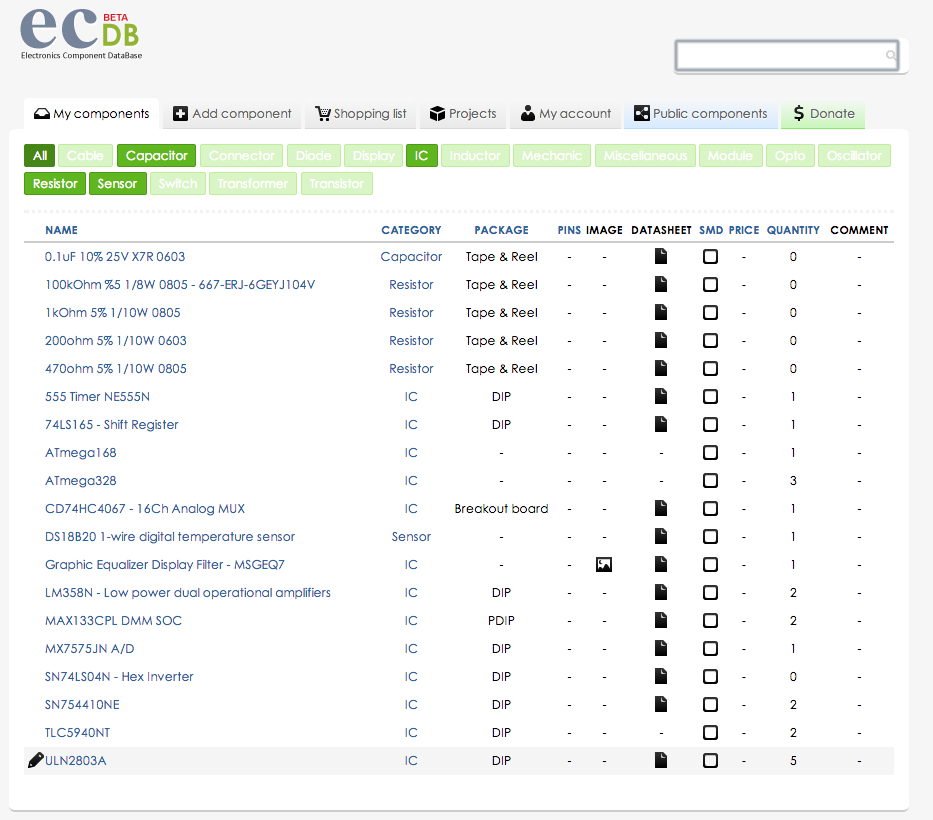The width and height of the screenshot is (933, 820).
Task: Click Sensor category link in DS18B20 row
Action: pyautogui.click(x=411, y=536)
